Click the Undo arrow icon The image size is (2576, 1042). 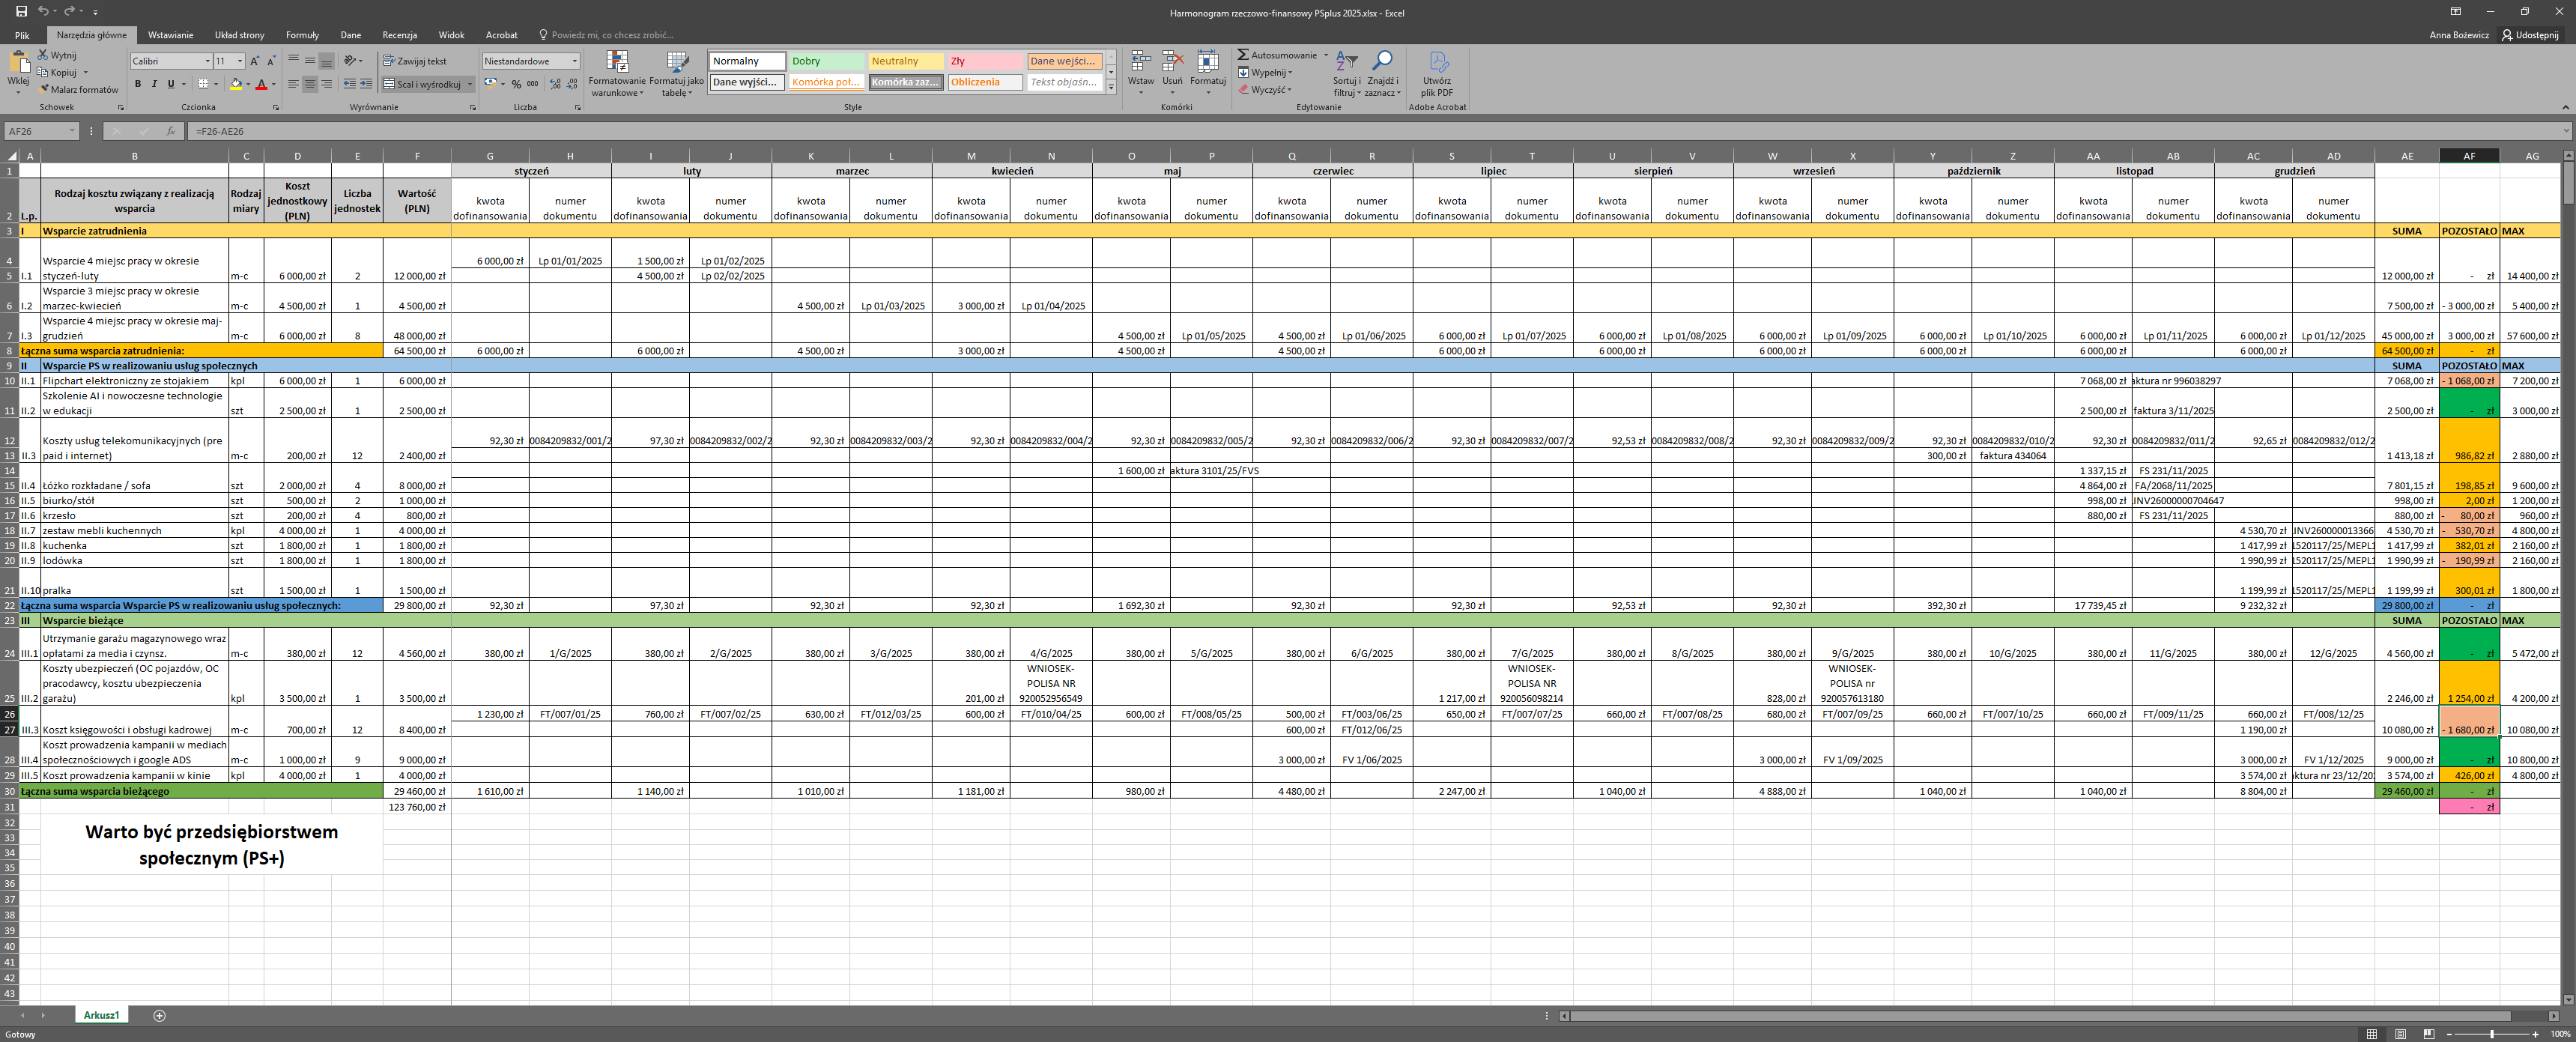[43, 11]
